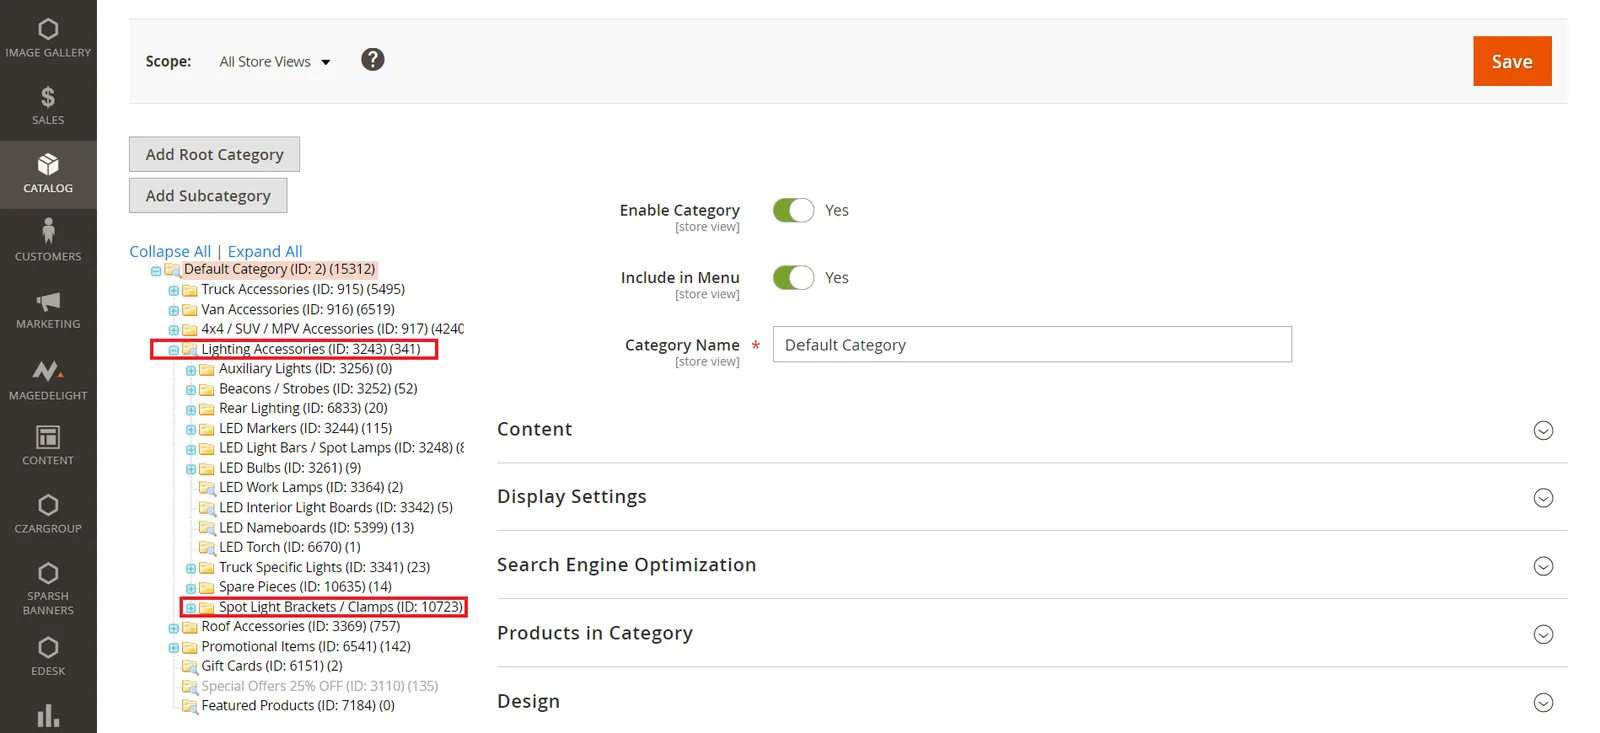Click the Truck Accessories folder icon

190,290
